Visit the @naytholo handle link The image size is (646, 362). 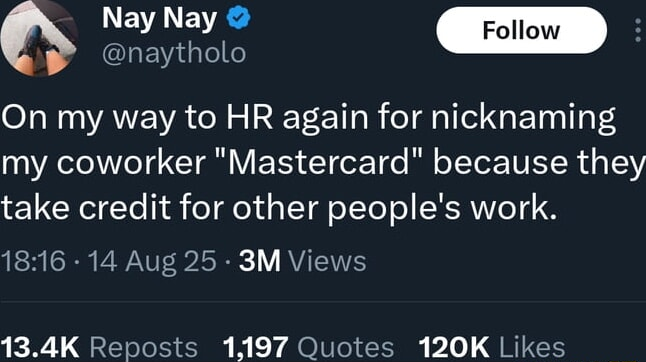[x=174, y=54]
